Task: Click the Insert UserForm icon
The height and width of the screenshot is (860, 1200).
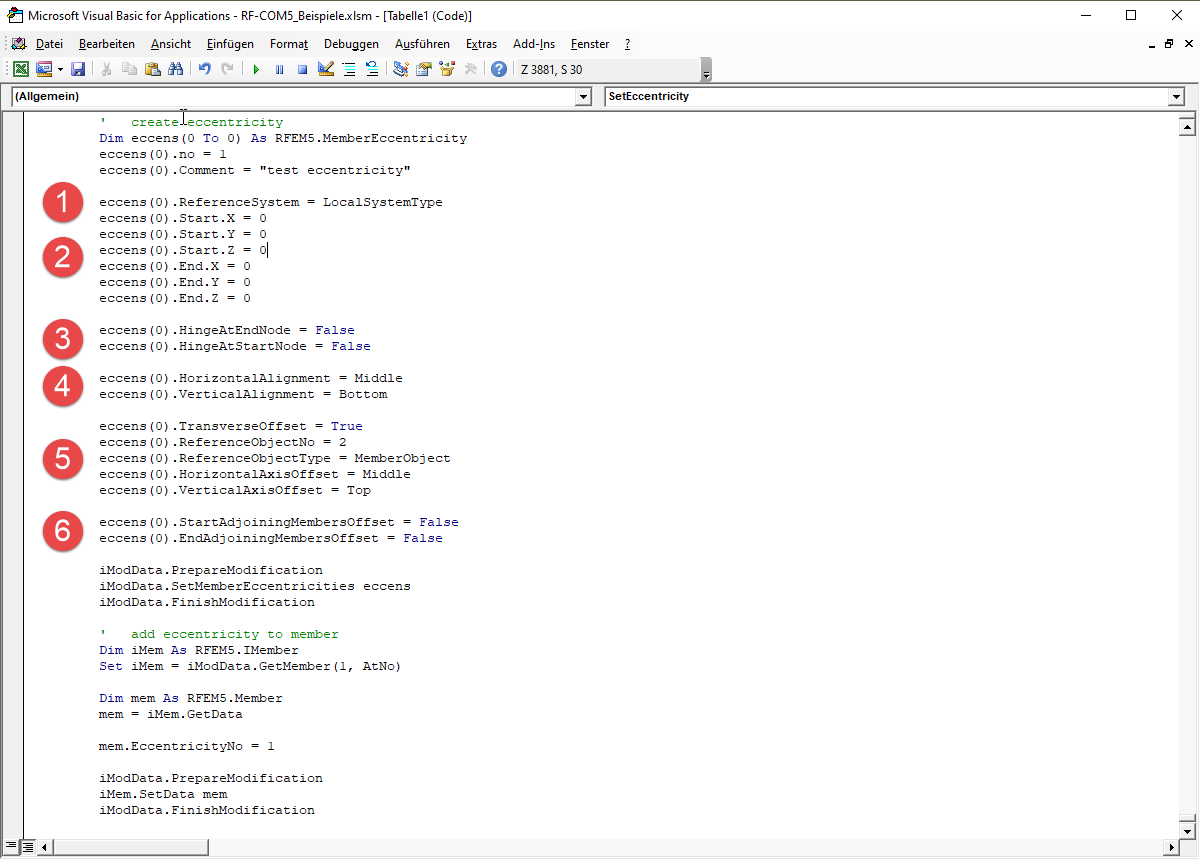Action: click(44, 69)
